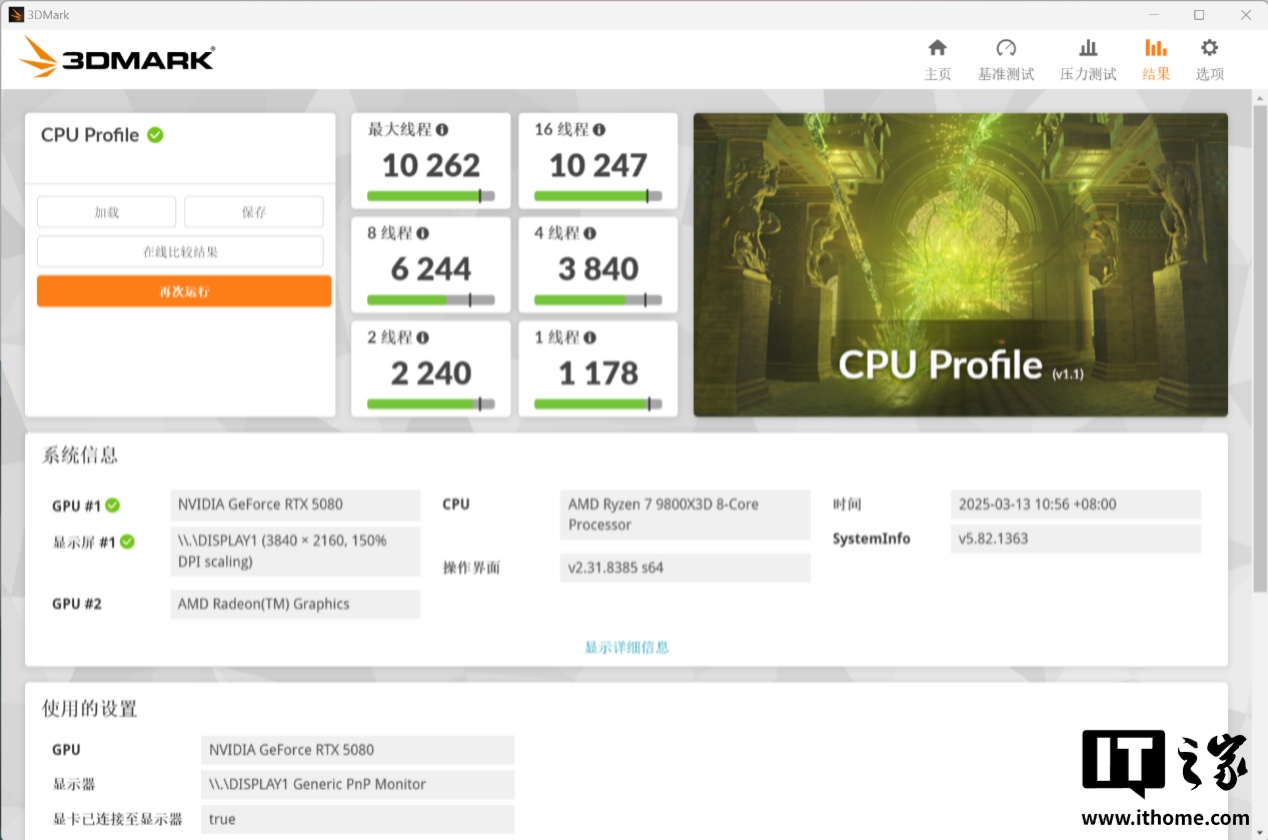Open the Home (主页) icon
1268x840 pixels.
tap(937, 48)
